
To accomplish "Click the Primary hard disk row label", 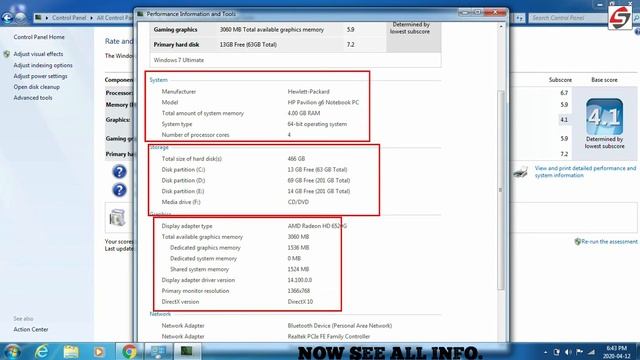I will coord(176,44).
